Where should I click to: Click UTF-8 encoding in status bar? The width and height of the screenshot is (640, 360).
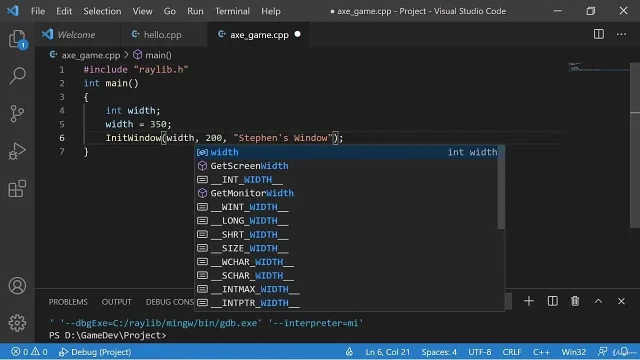tap(480, 352)
